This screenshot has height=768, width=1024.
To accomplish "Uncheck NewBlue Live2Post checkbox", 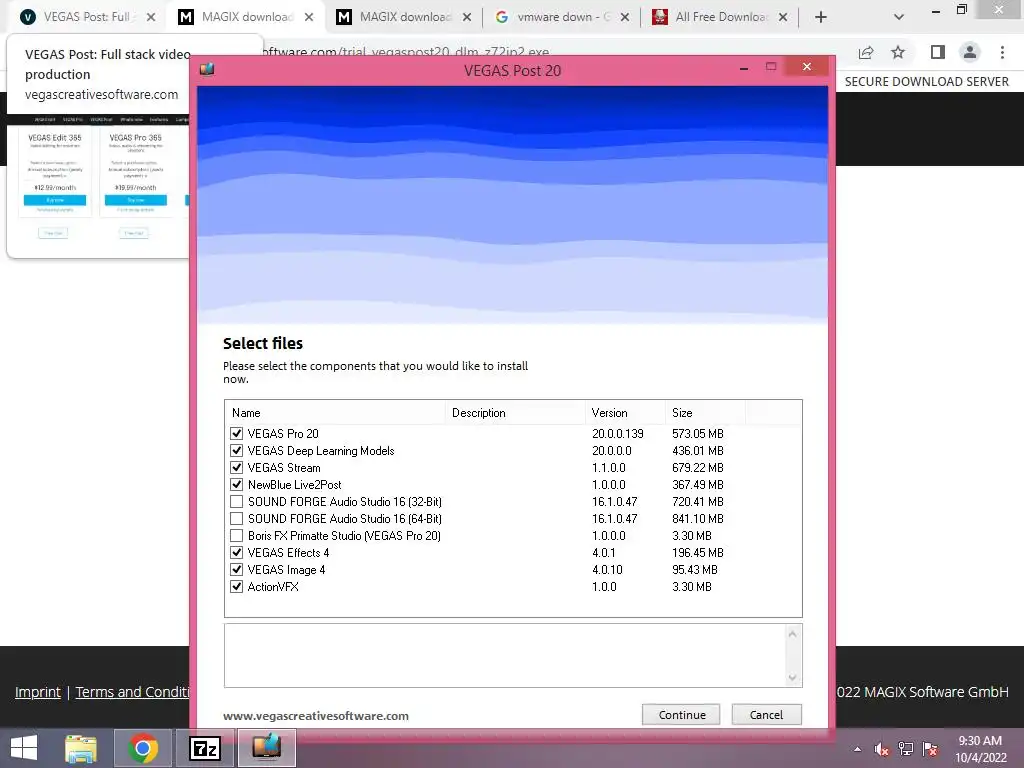I will 236,485.
